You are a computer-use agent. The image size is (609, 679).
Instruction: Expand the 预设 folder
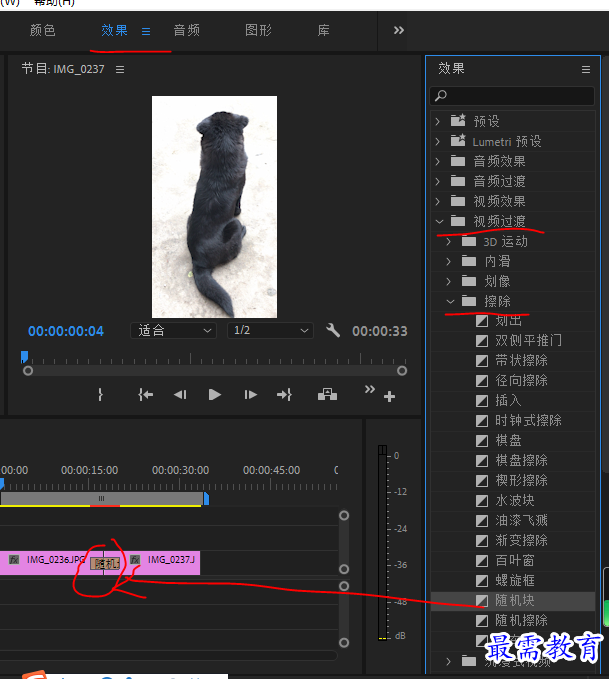[438, 121]
